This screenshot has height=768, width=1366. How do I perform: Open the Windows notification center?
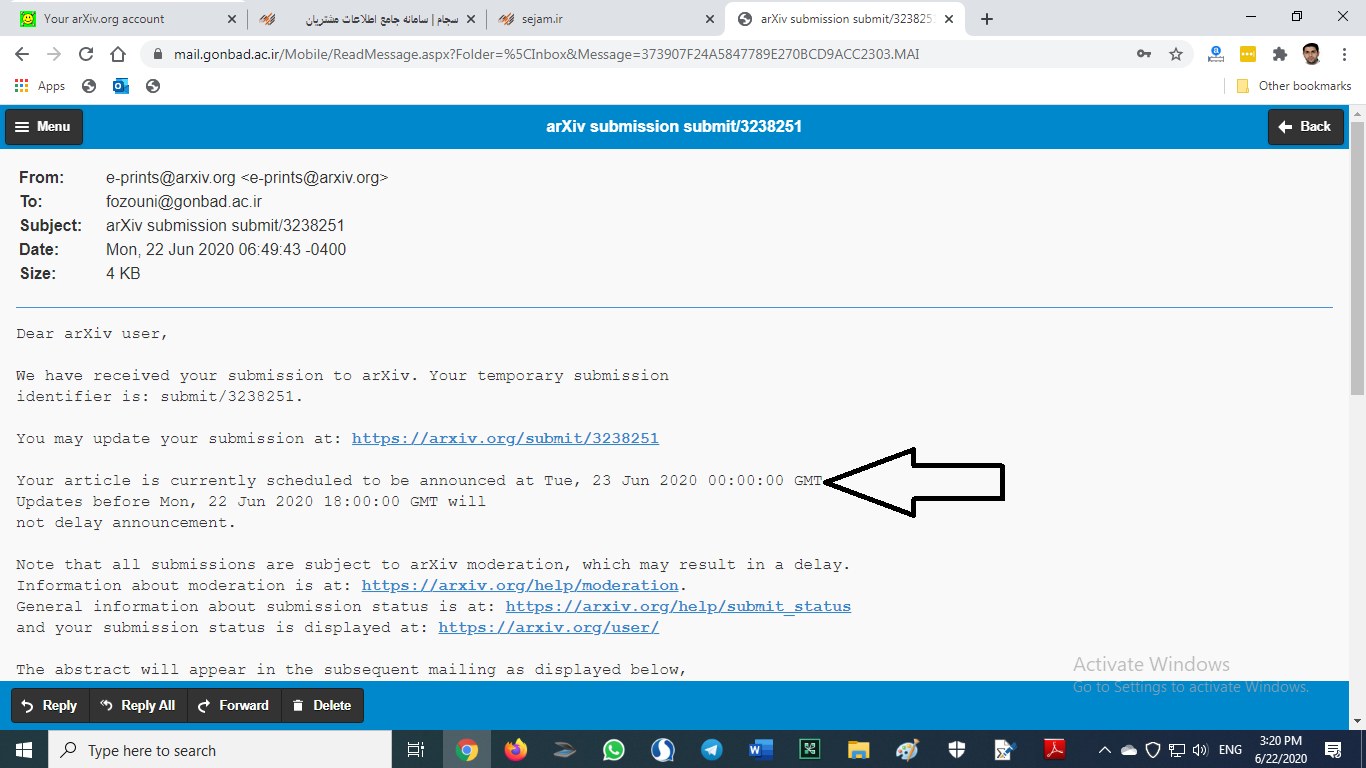(x=1333, y=750)
